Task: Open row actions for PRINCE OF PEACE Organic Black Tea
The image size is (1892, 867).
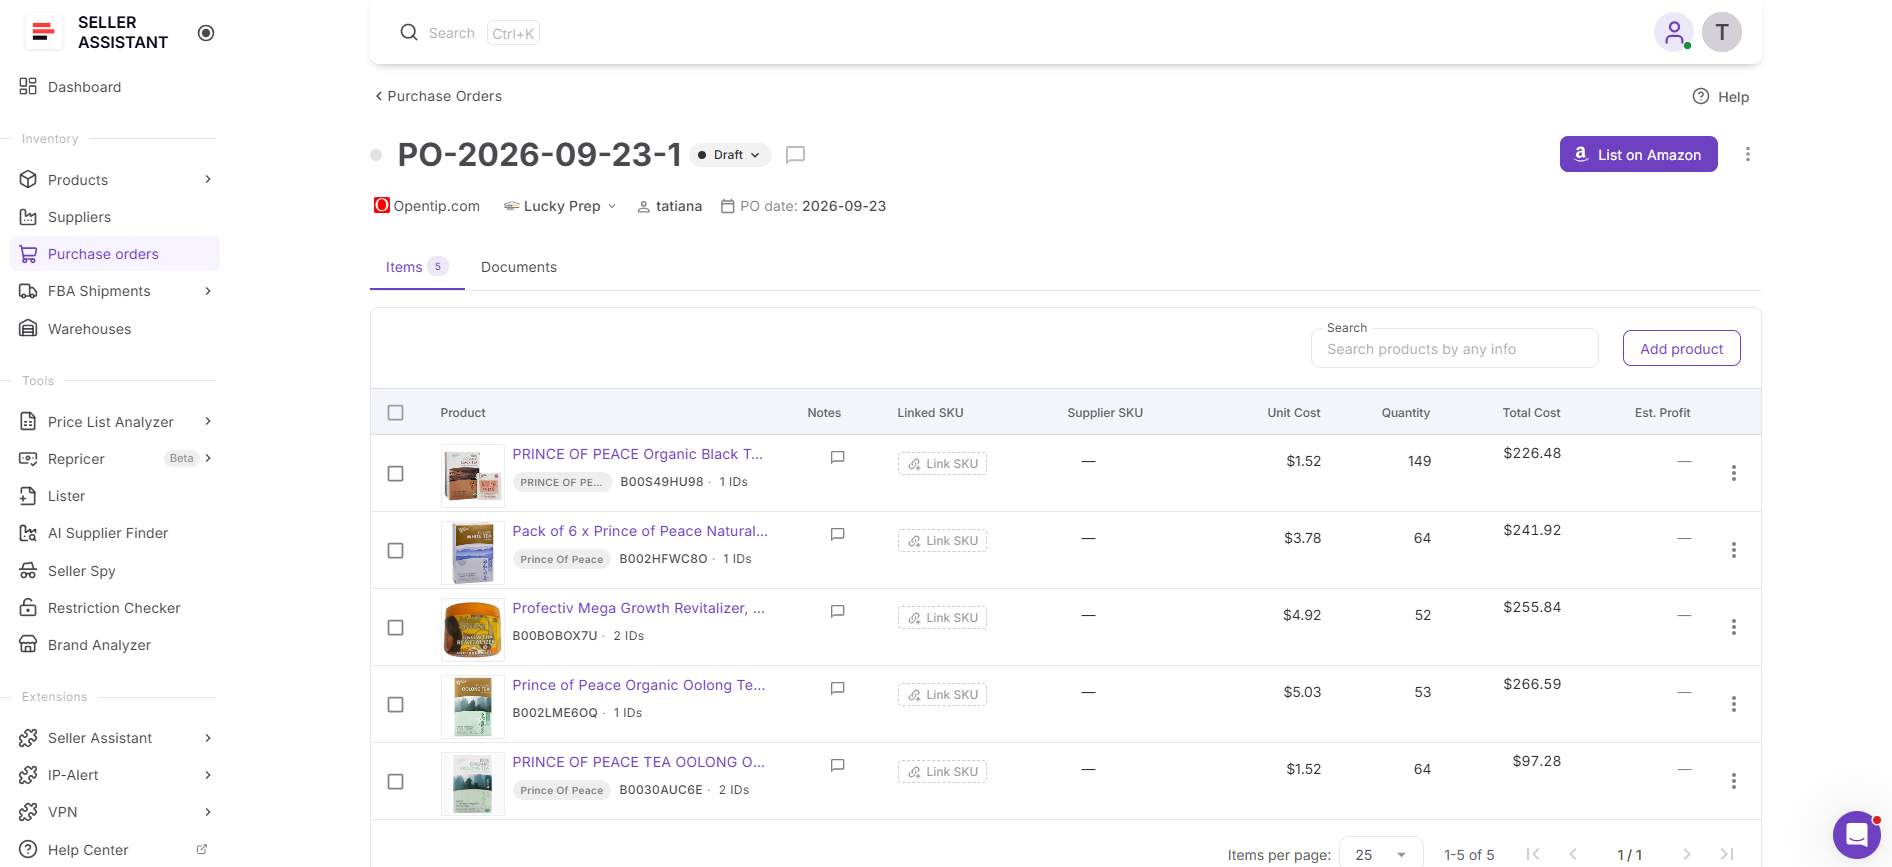Action: point(1734,473)
